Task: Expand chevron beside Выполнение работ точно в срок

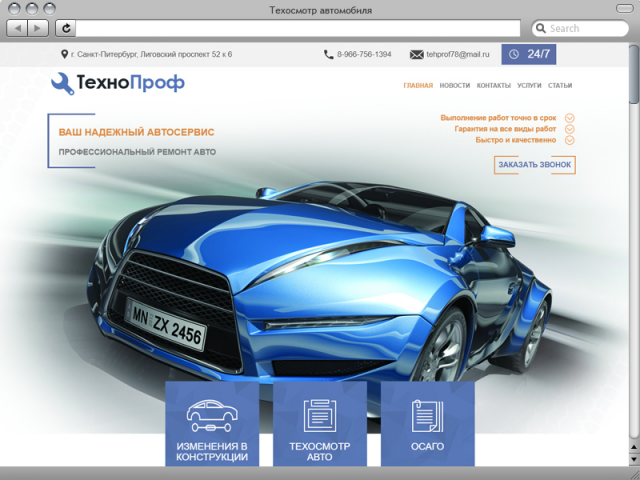Action: (x=569, y=118)
